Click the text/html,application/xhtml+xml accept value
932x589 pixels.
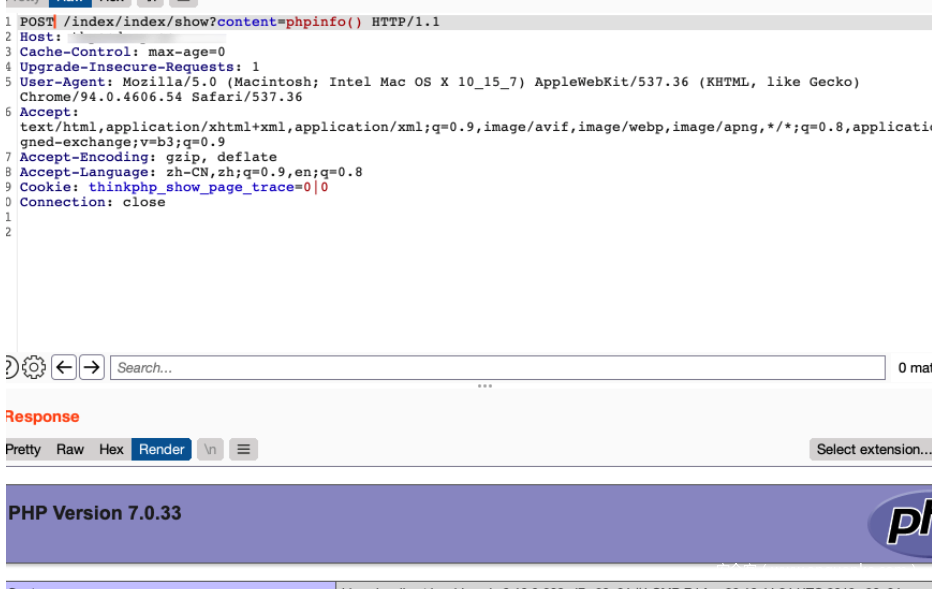[x=157, y=127]
